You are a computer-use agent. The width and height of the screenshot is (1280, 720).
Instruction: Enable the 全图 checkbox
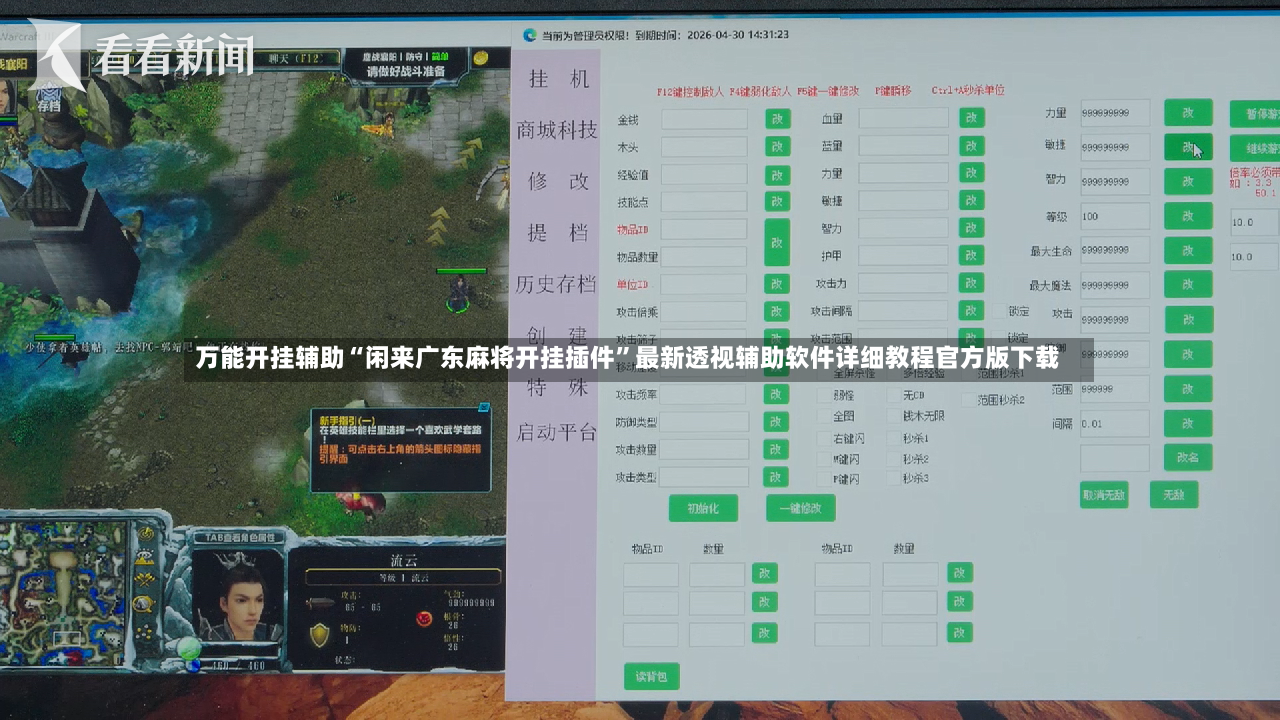point(823,416)
